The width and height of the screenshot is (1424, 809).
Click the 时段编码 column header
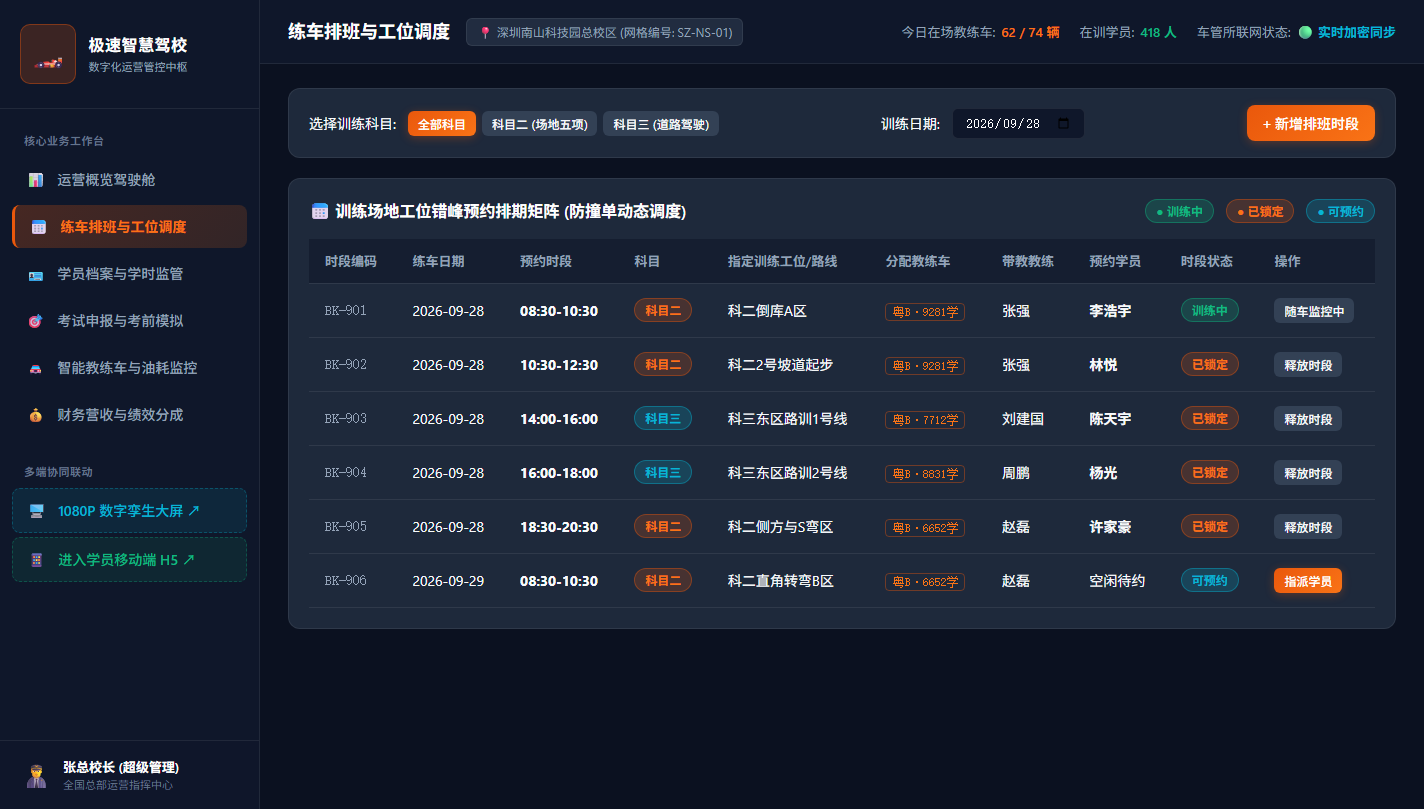[x=351, y=261]
